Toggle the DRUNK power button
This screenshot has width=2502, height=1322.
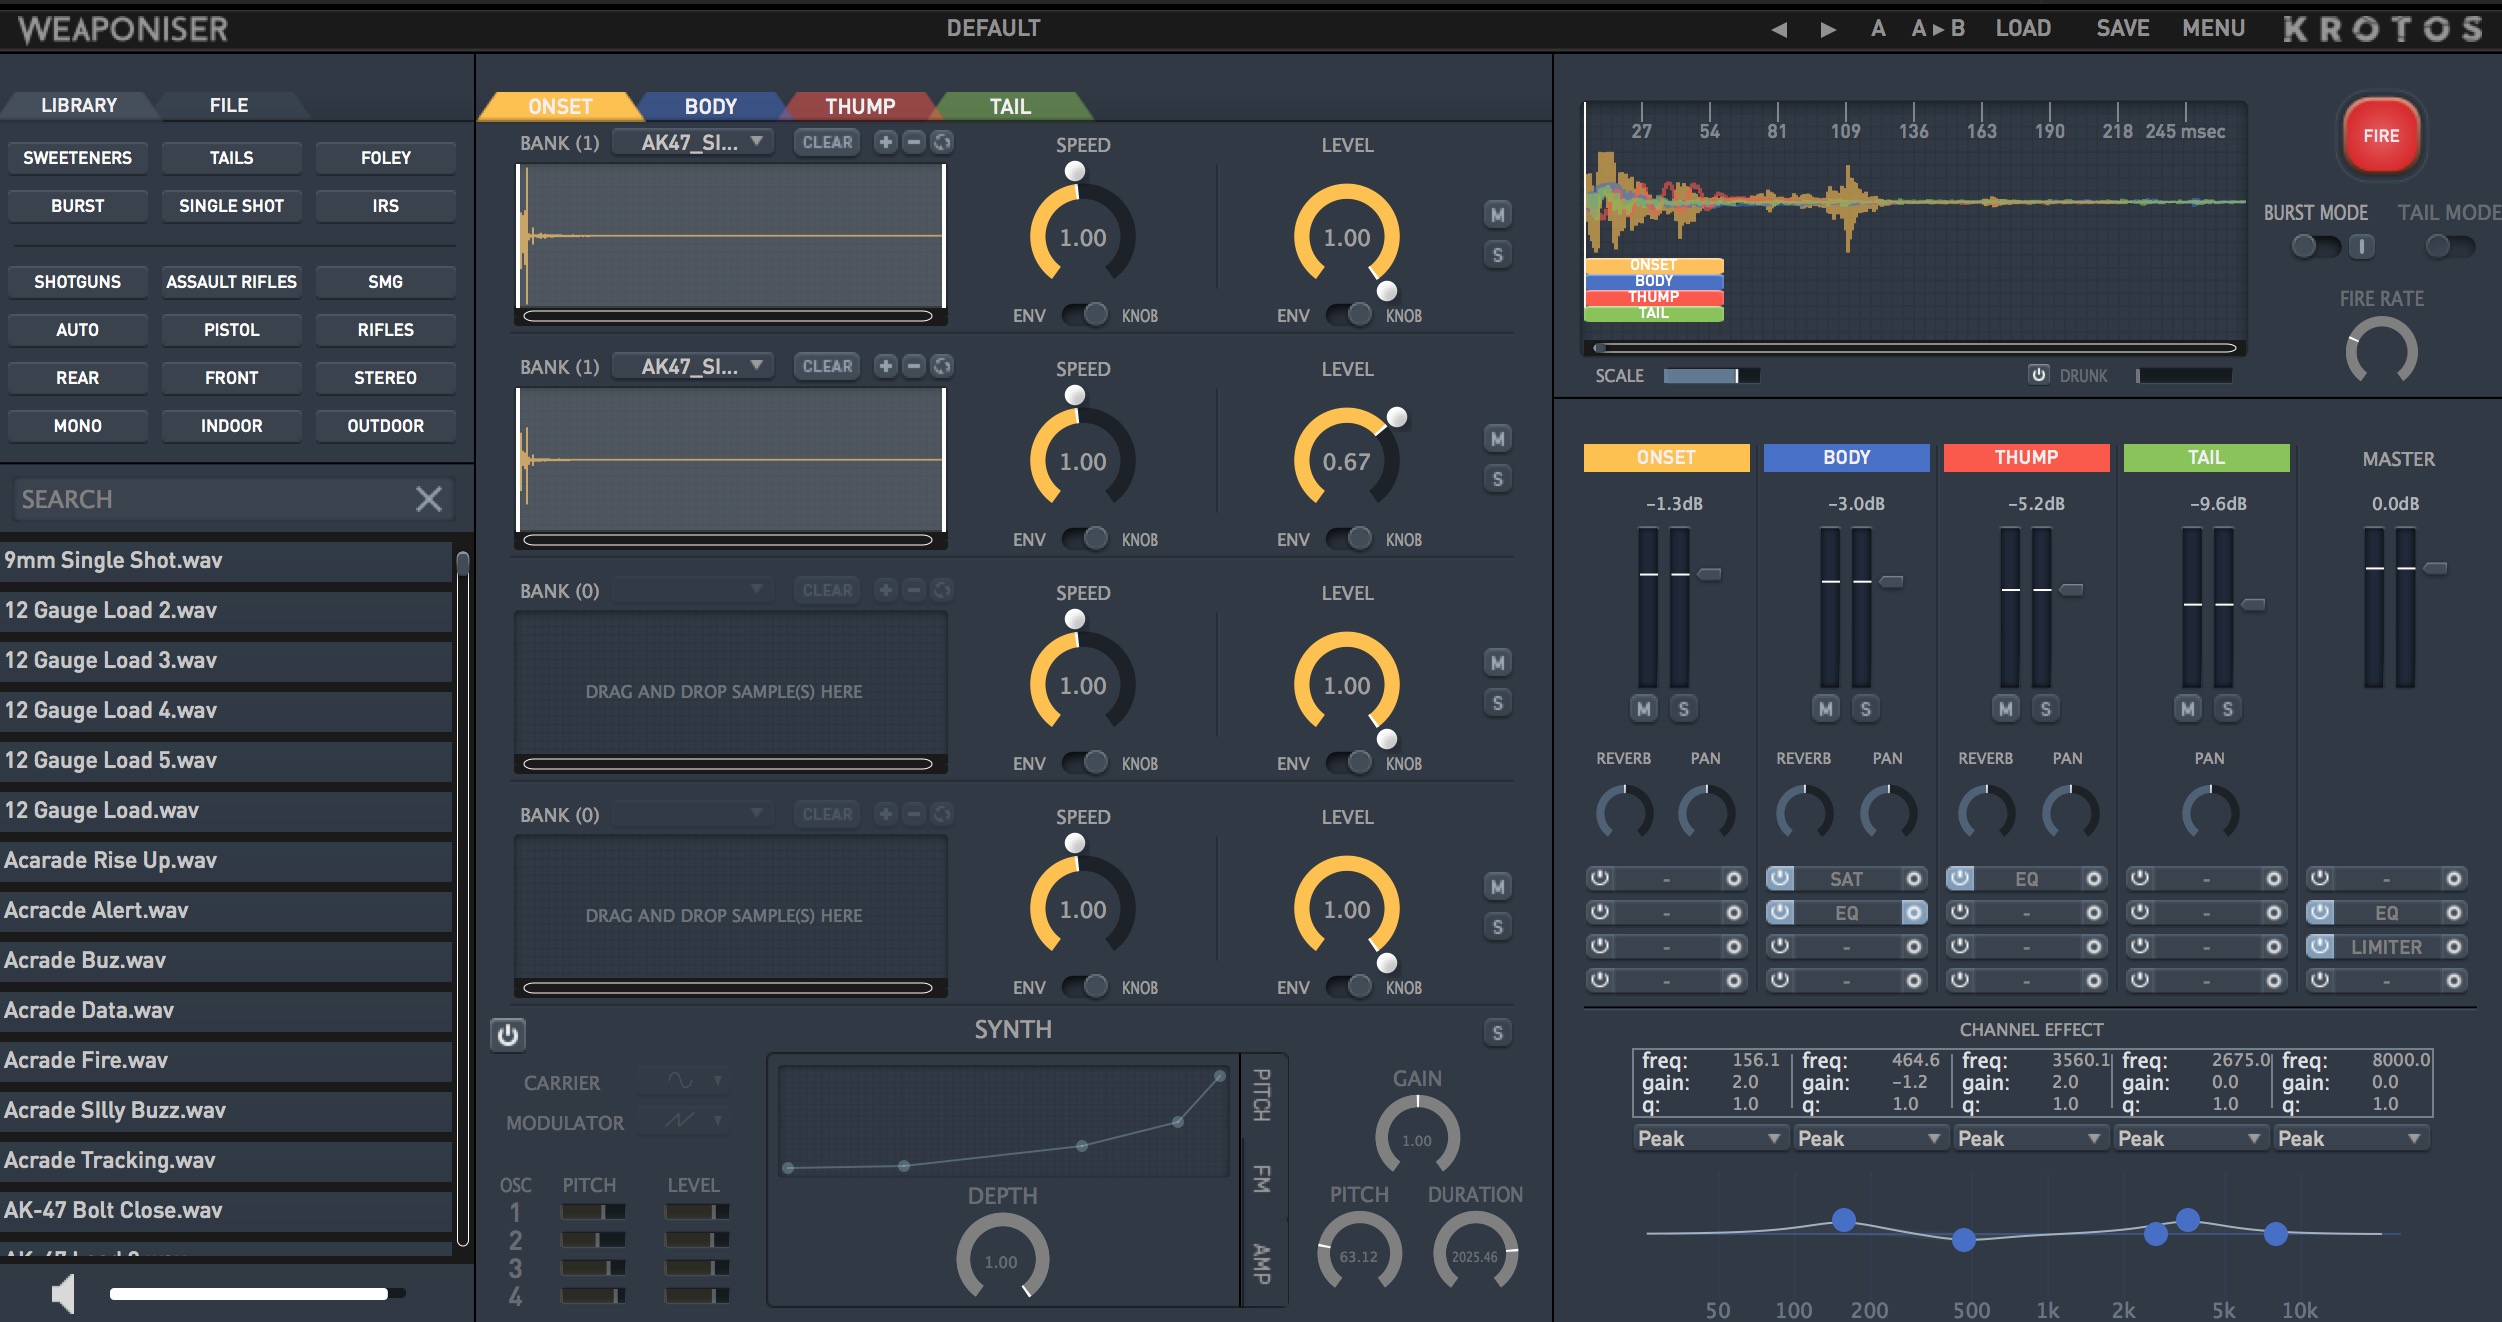pyautogui.click(x=2039, y=374)
